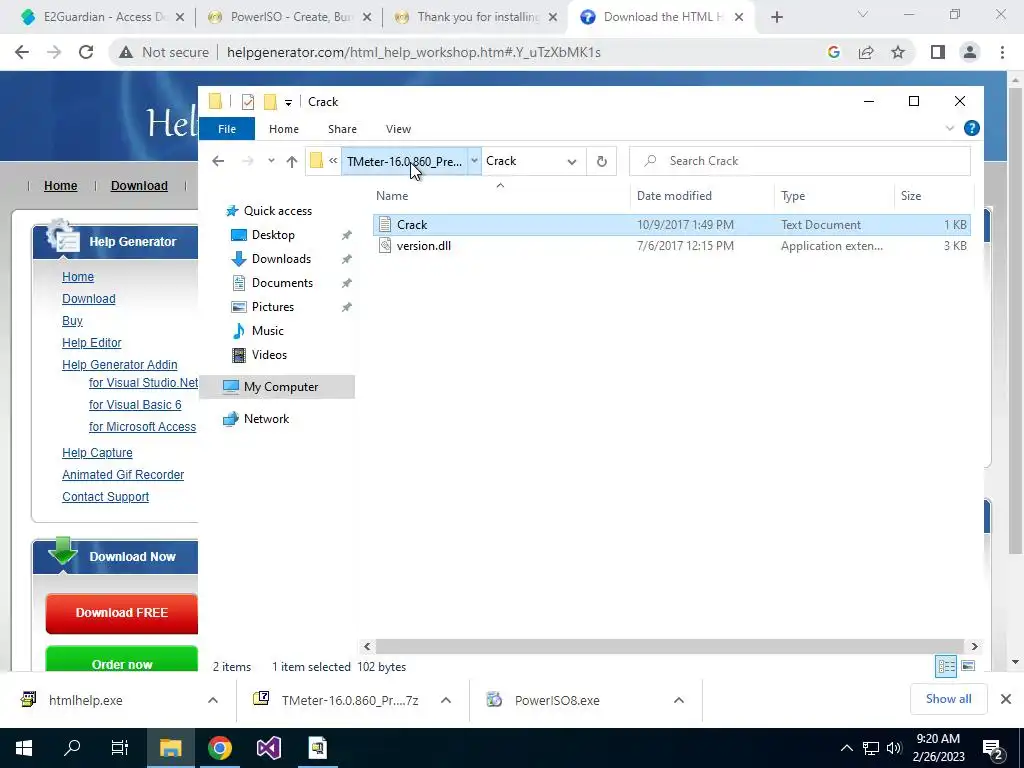
Task: Switch to Large icons view layout
Action: (968, 666)
